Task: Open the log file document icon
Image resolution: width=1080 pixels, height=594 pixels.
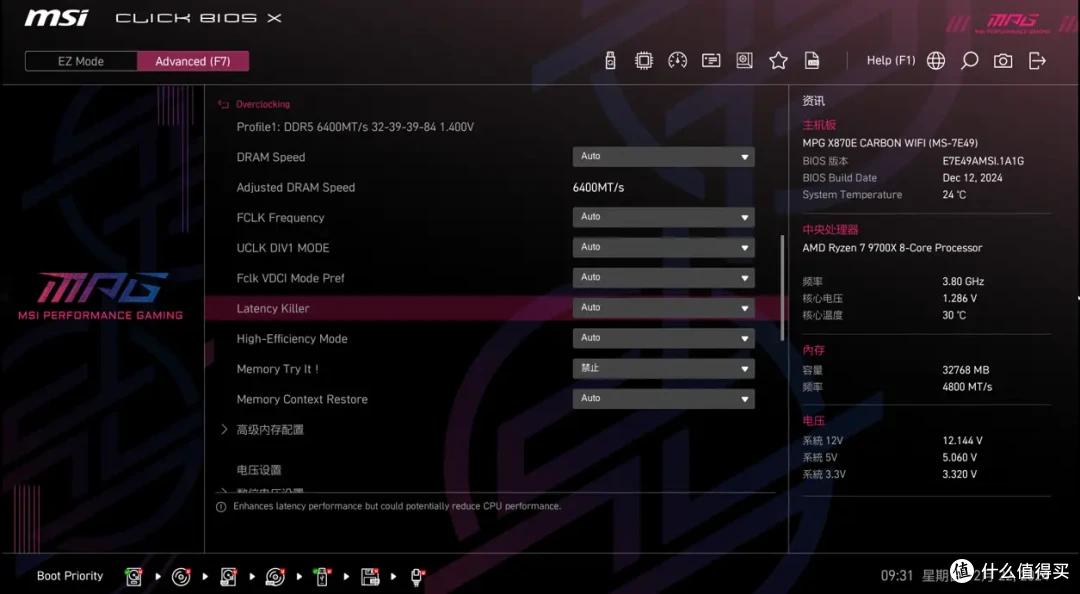Action: click(x=812, y=61)
